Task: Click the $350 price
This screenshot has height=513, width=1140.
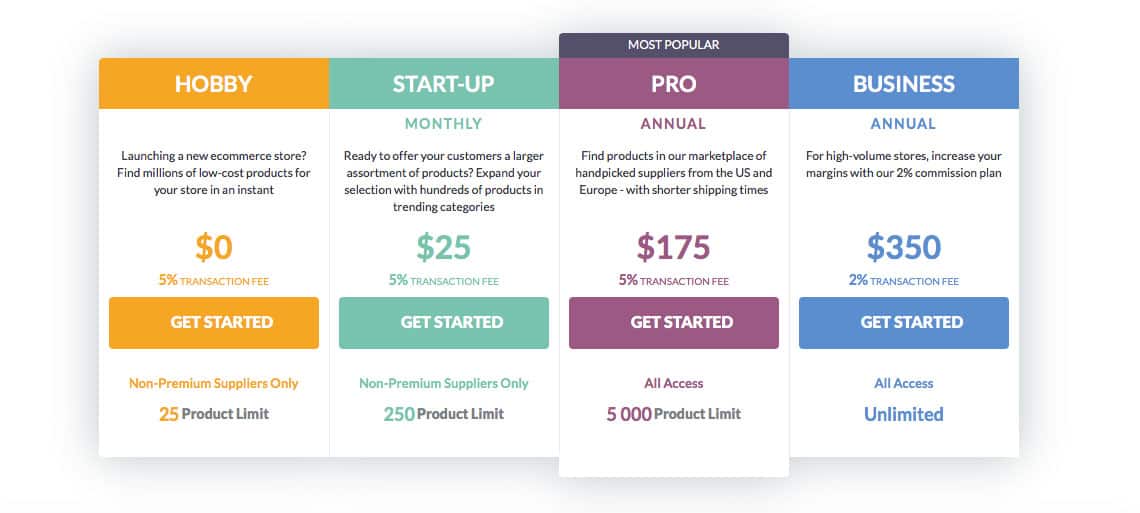Action: click(x=904, y=247)
